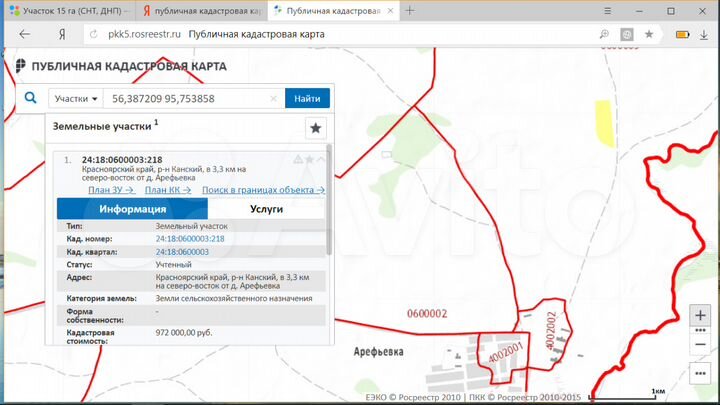Reload the page with refresh icon
The image size is (720, 405).
(x=94, y=34)
